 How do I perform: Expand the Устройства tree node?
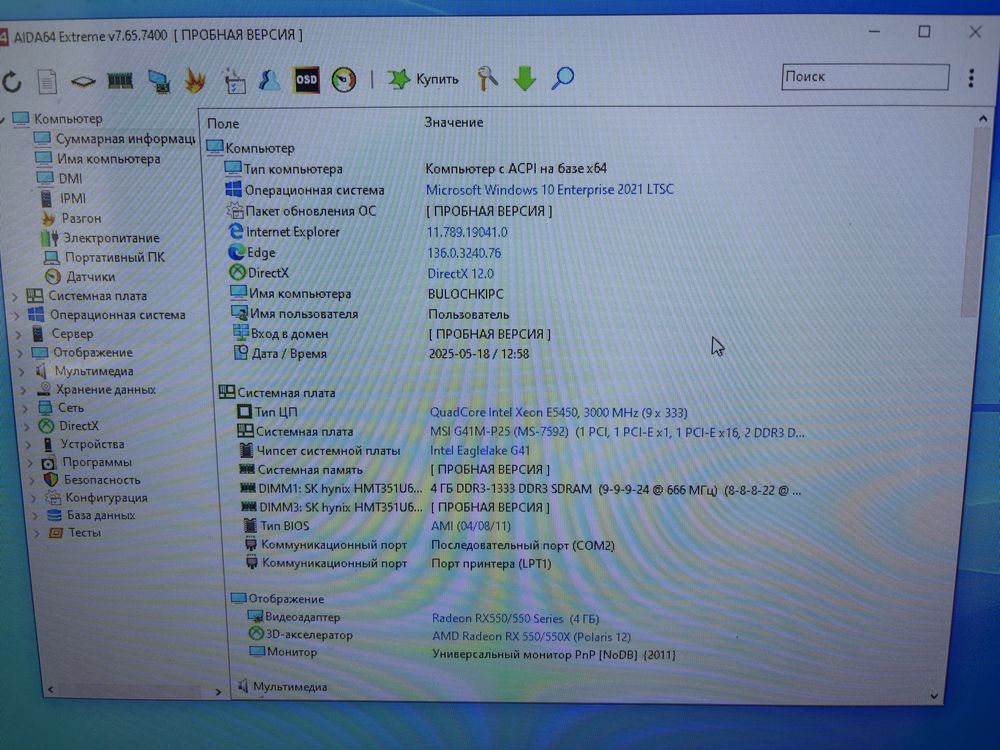tap(29, 445)
